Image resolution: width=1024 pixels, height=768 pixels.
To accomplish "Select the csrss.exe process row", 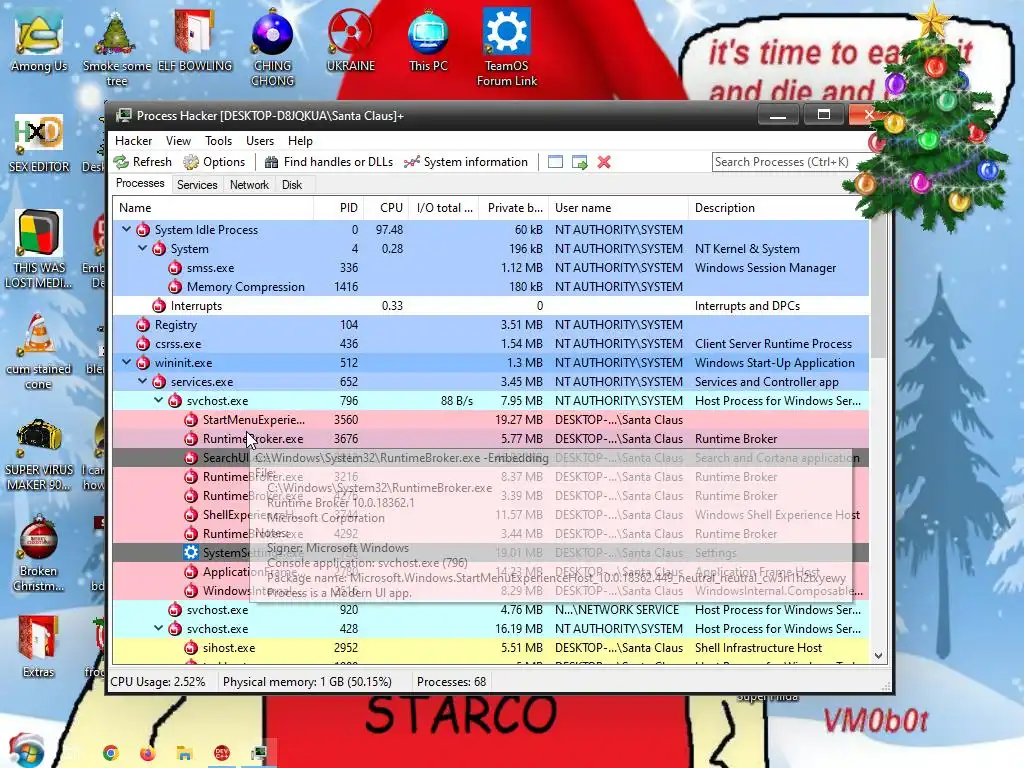I will click(491, 344).
